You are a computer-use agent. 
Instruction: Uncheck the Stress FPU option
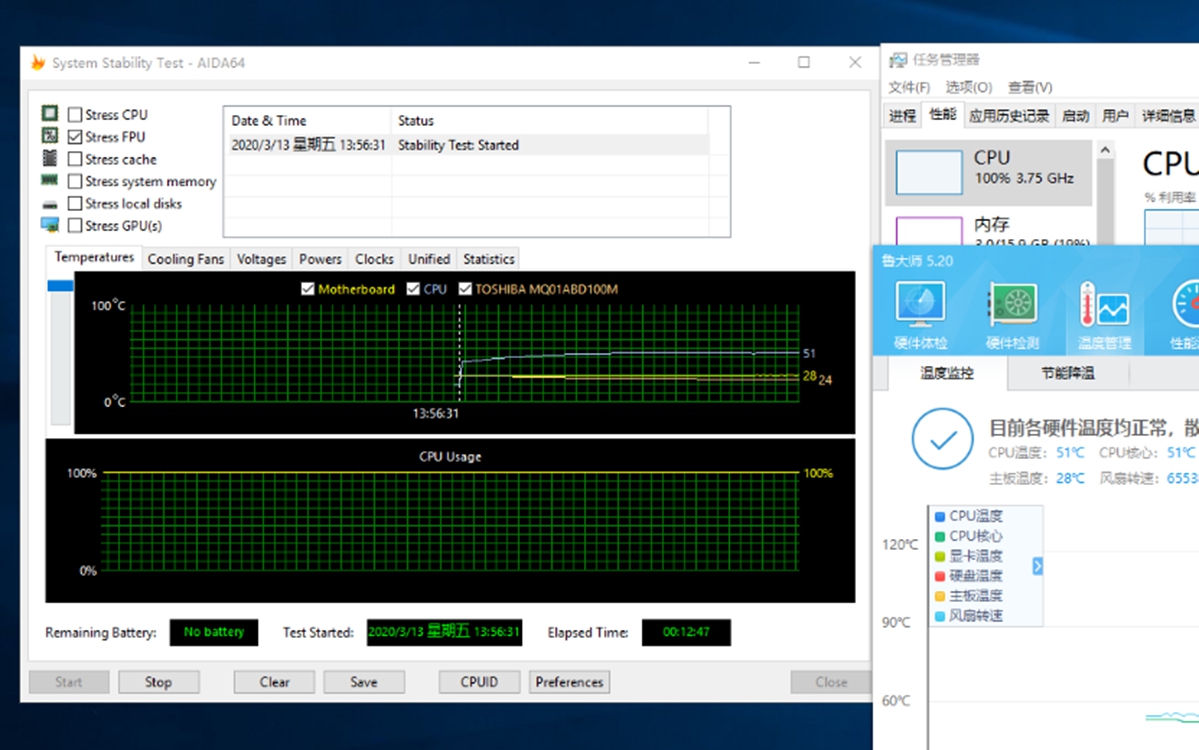pyautogui.click(x=75, y=137)
